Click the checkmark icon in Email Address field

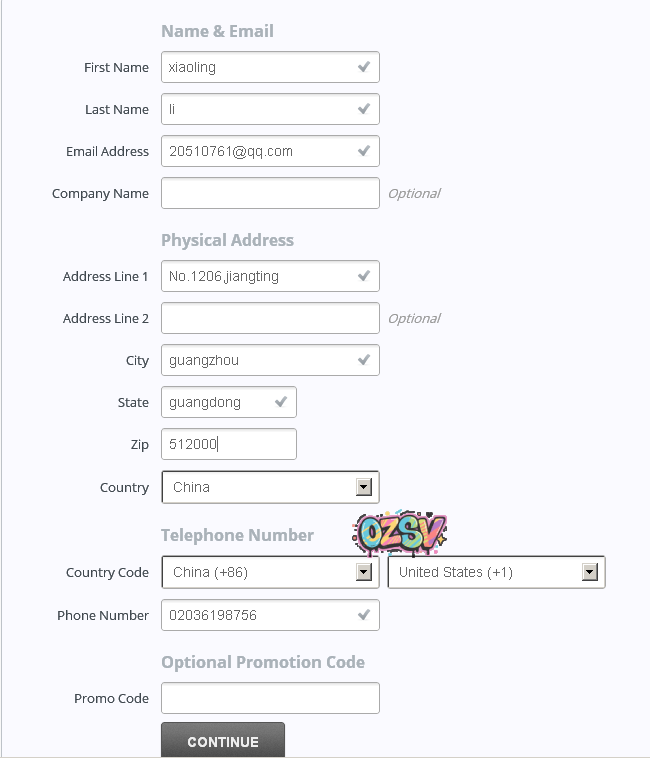pyautogui.click(x=364, y=151)
